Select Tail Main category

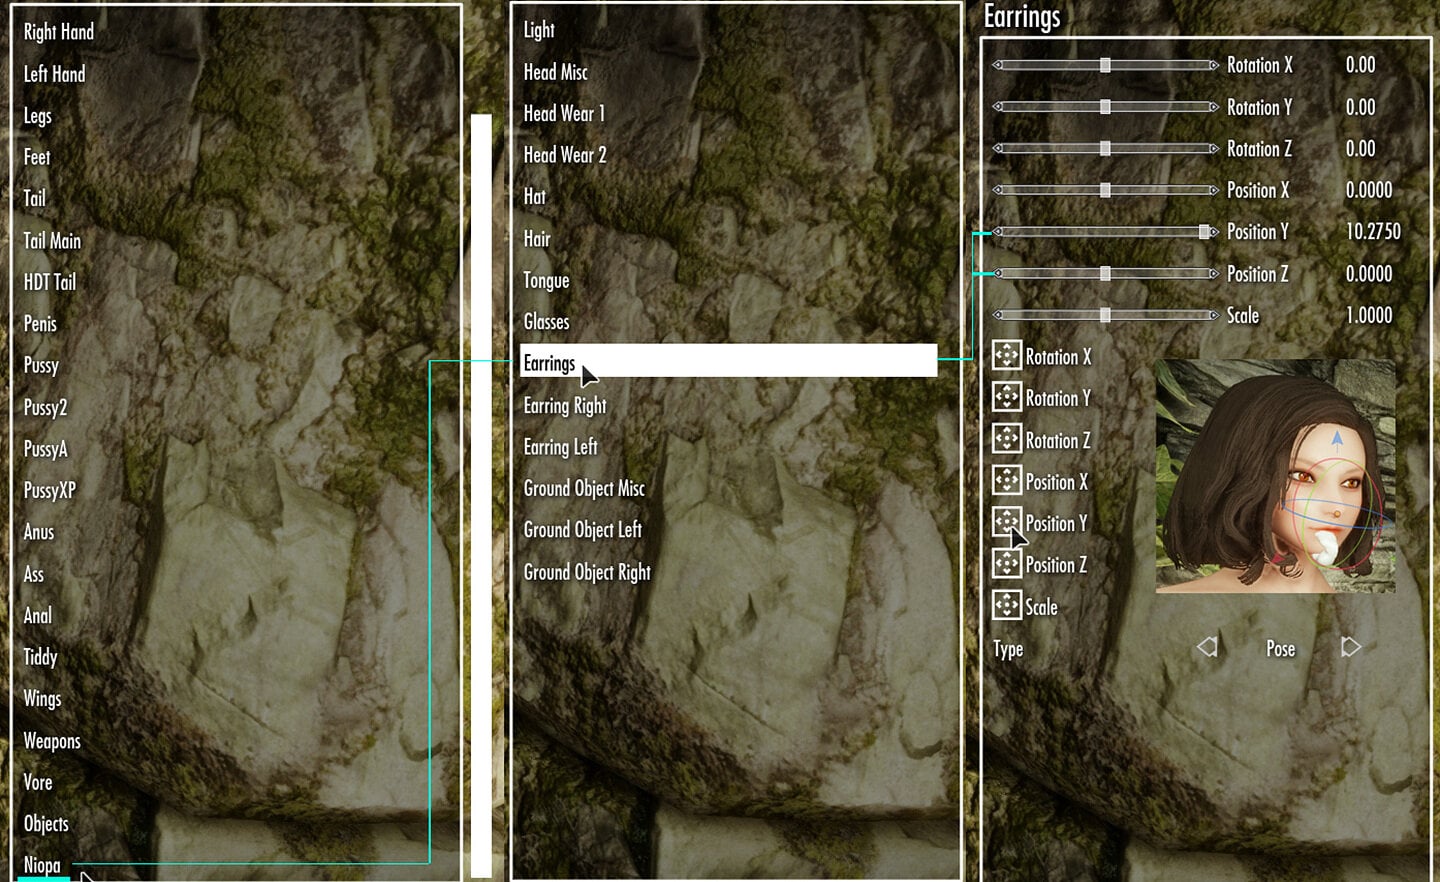click(x=52, y=240)
